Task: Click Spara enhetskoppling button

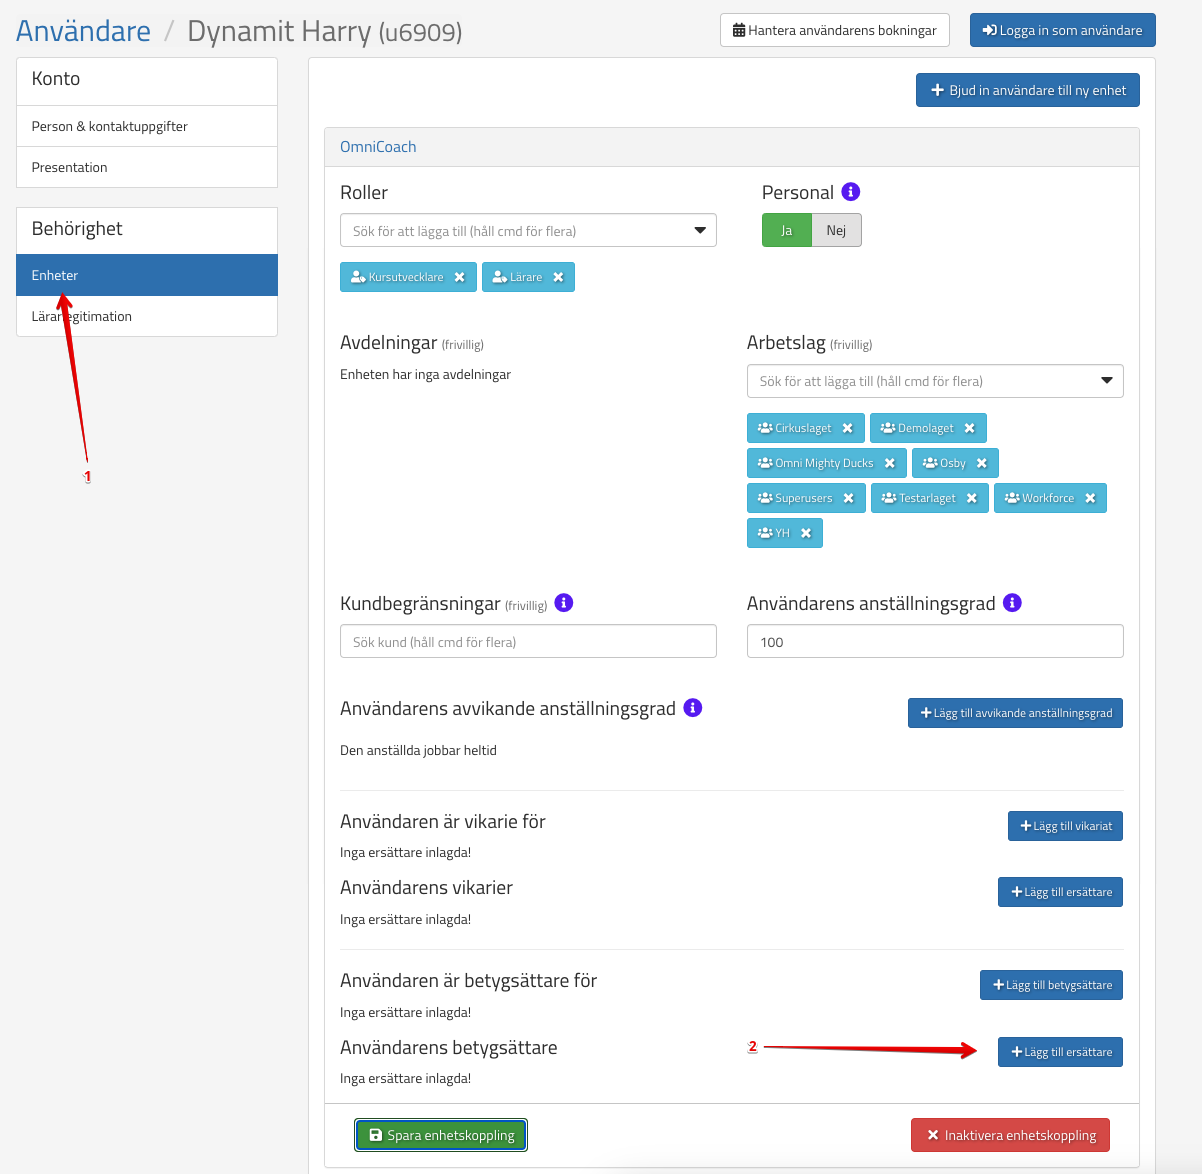Action: tap(441, 1135)
